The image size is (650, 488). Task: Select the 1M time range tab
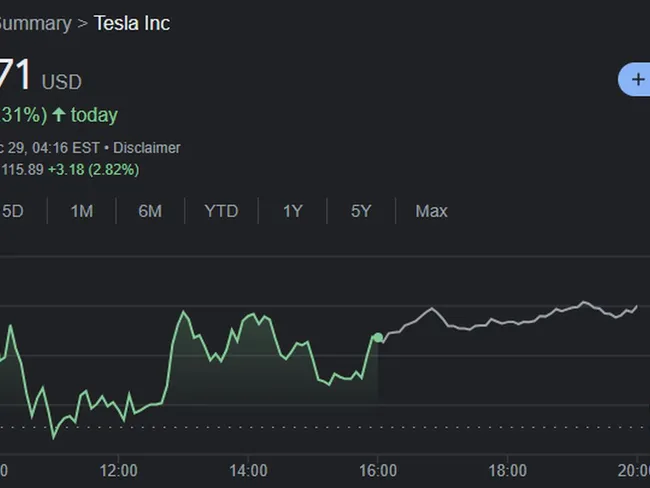(81, 211)
